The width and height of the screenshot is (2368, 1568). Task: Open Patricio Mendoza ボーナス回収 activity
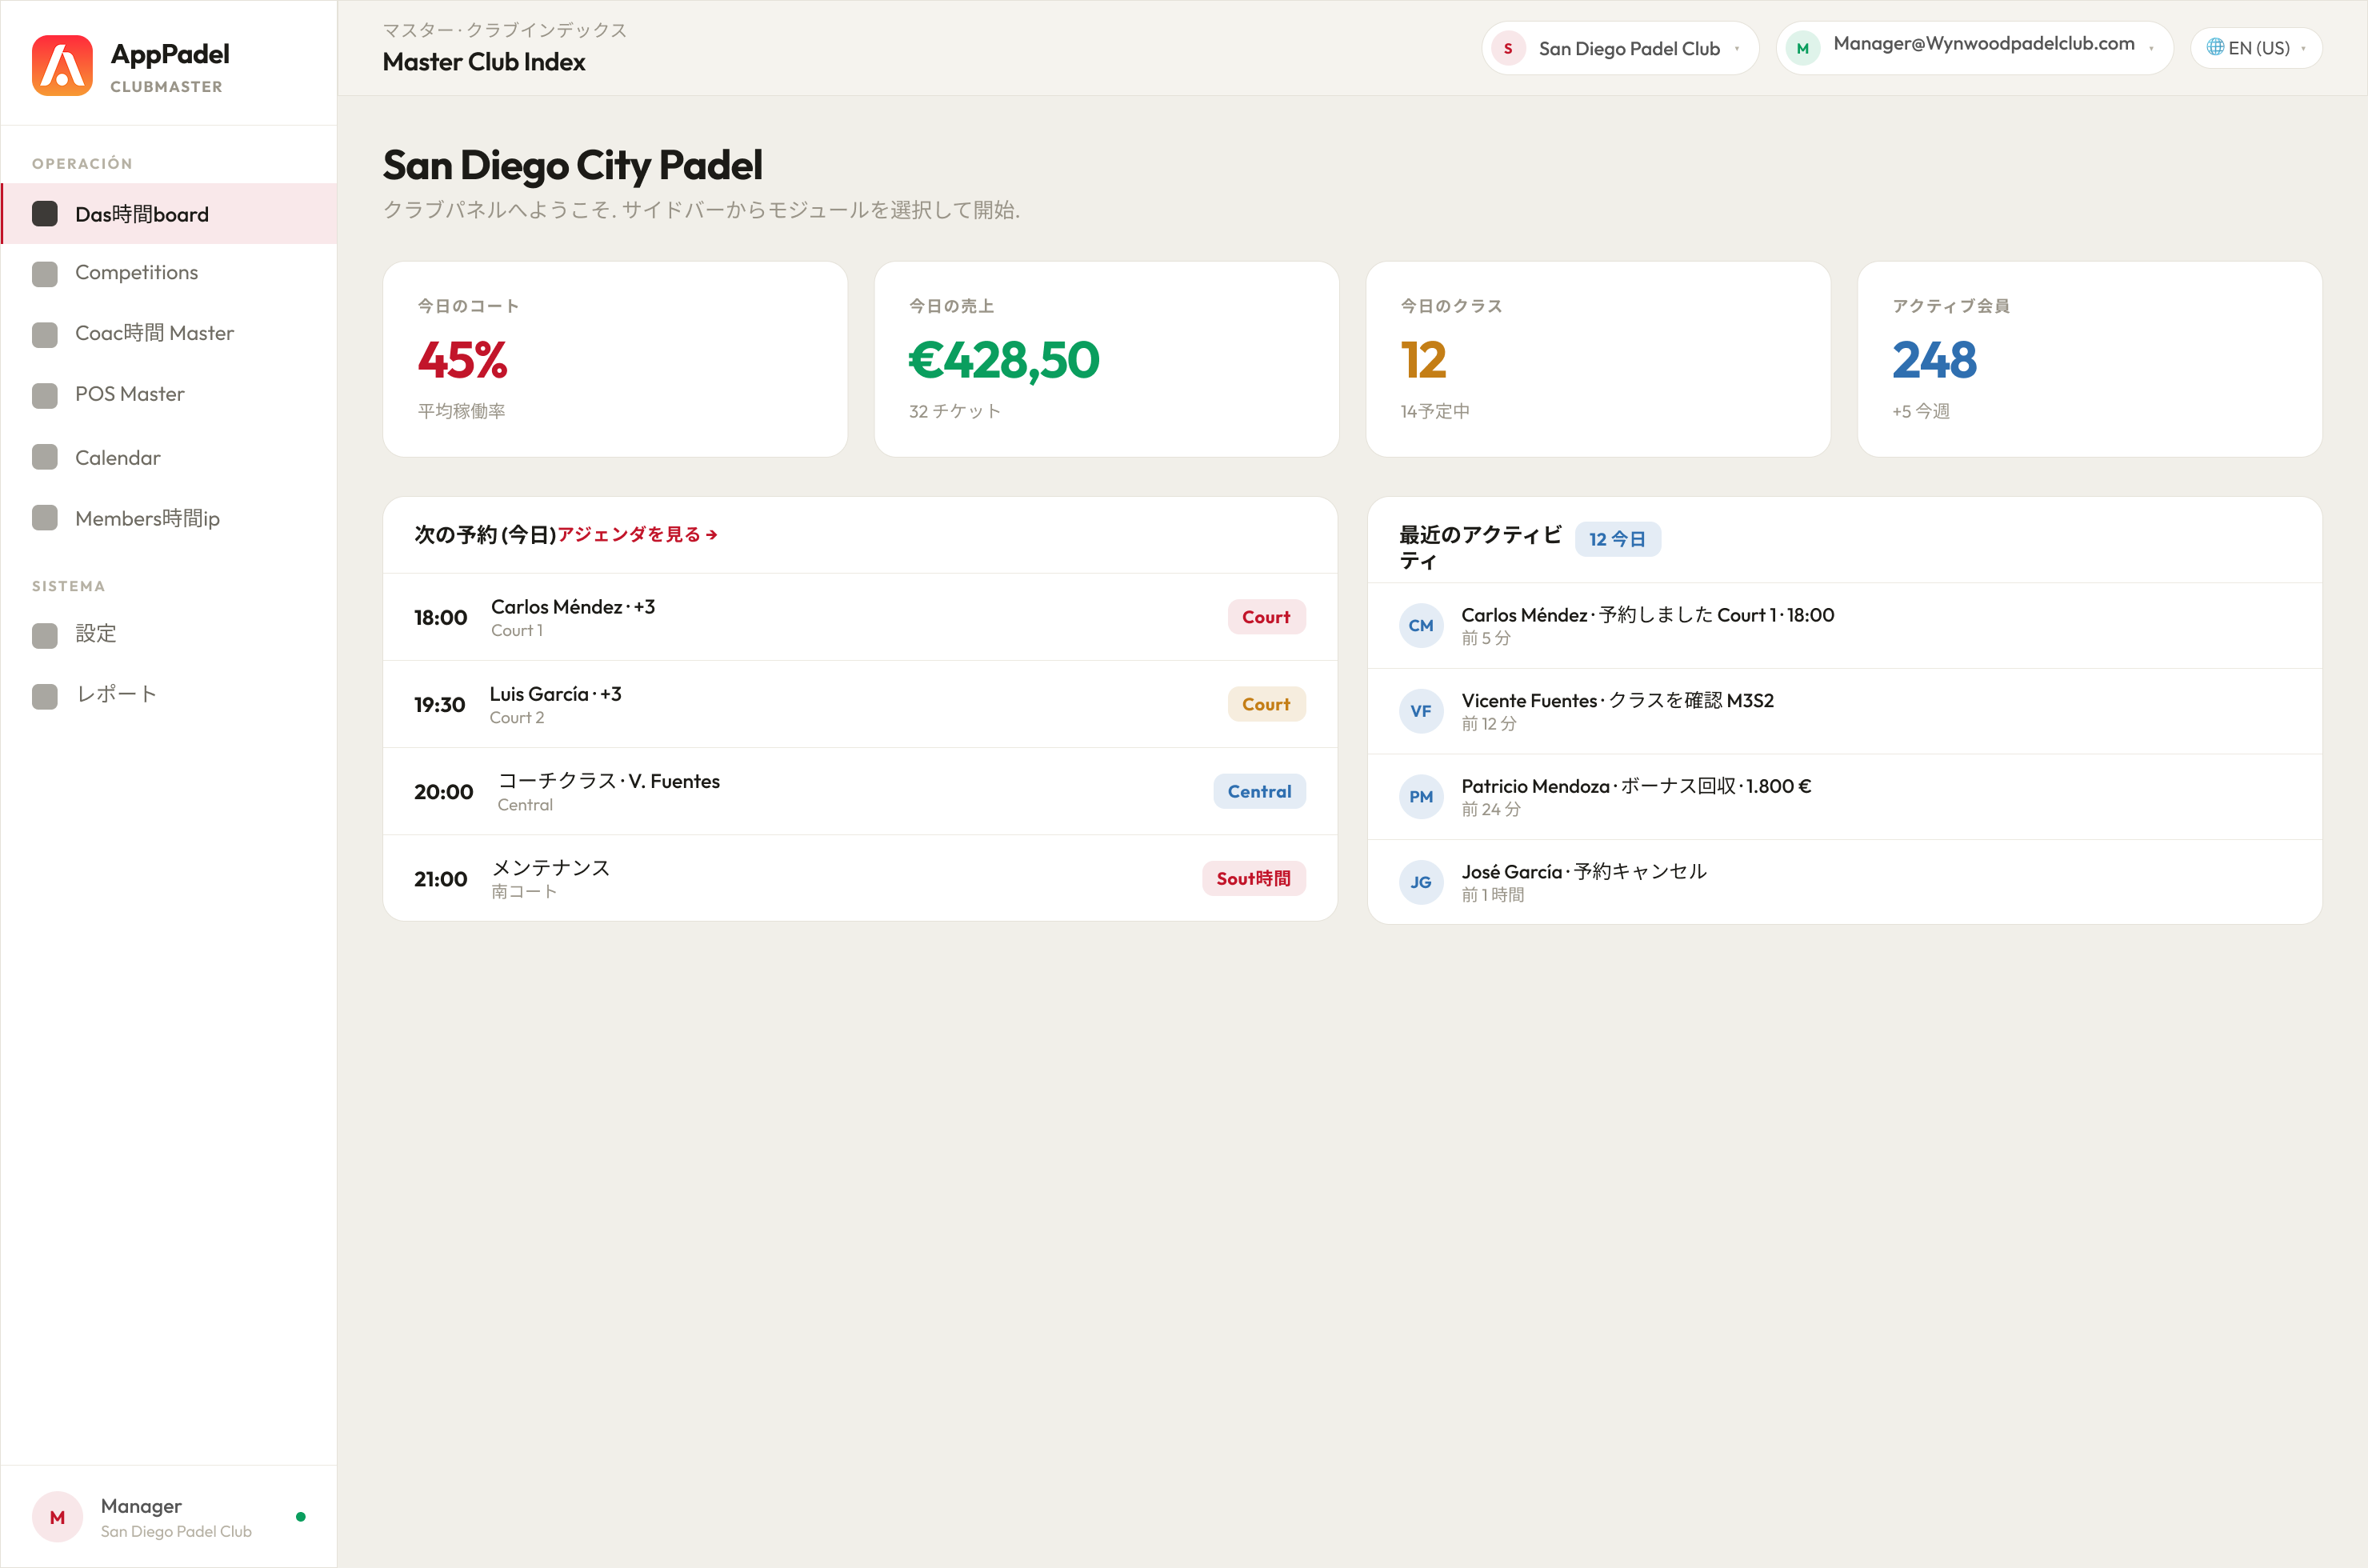click(1844, 797)
